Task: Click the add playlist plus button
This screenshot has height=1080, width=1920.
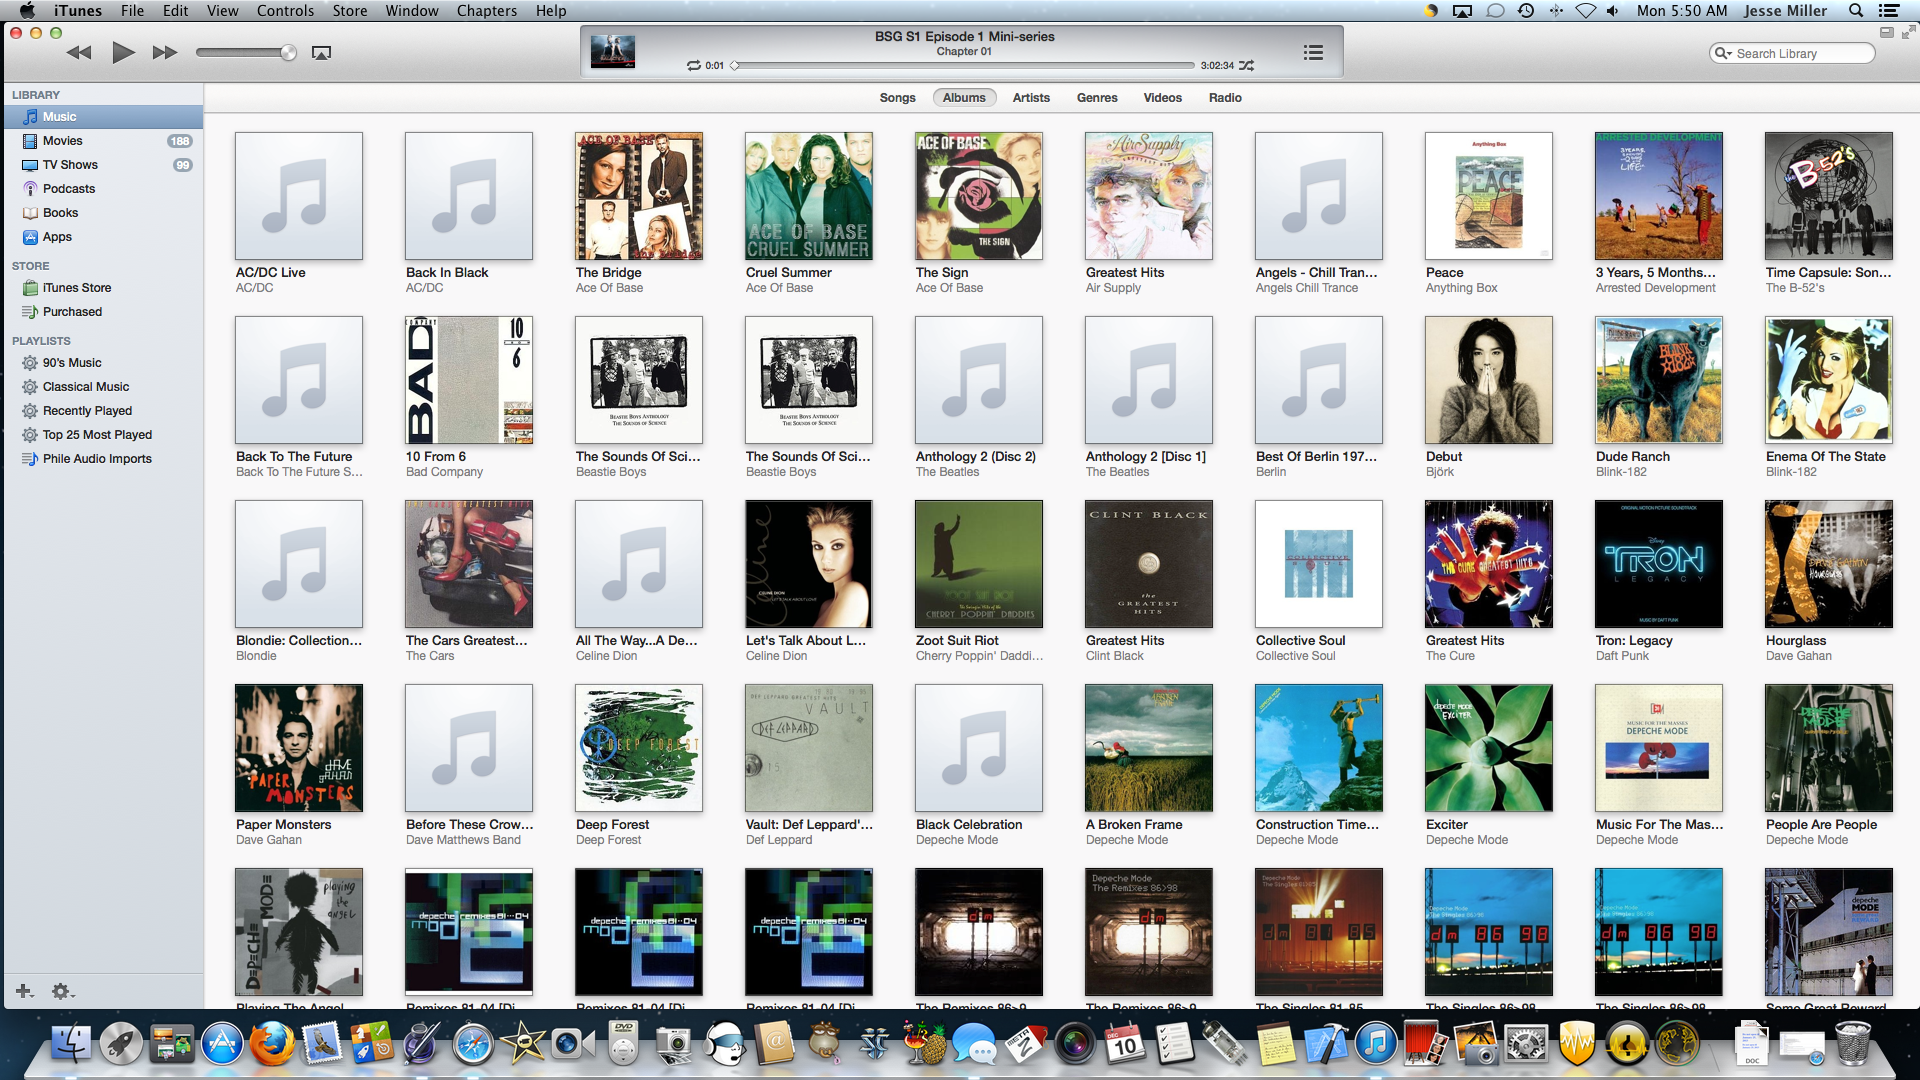Action: [x=25, y=991]
